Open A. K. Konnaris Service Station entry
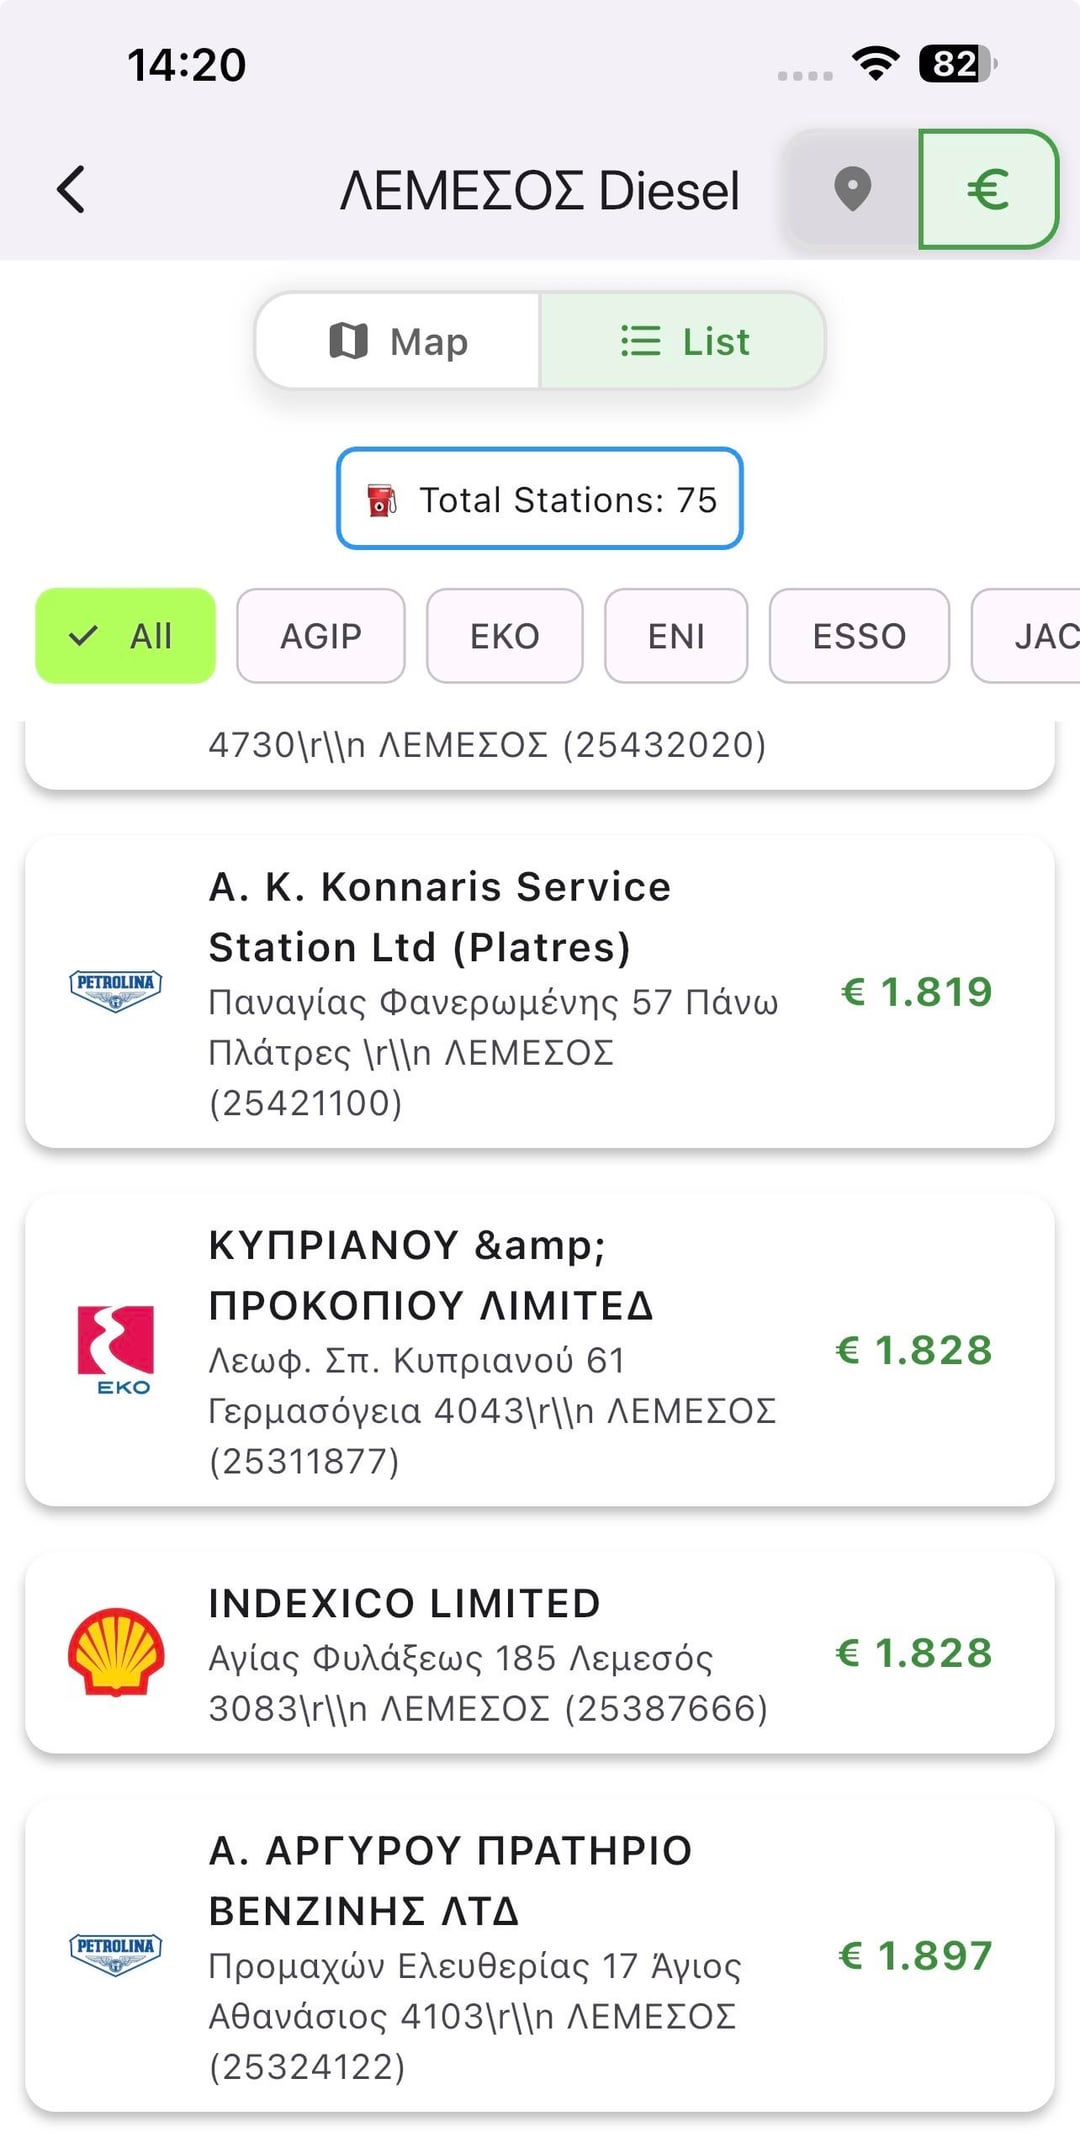 [x=439, y=917]
